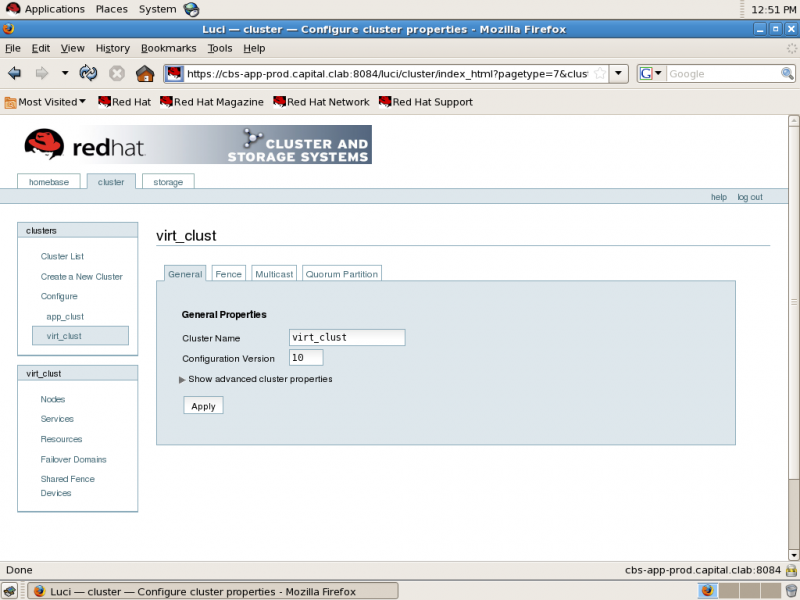Viewport: 800px width, 600px height.
Task: Open Nodes for virt_clust
Action: (x=53, y=399)
